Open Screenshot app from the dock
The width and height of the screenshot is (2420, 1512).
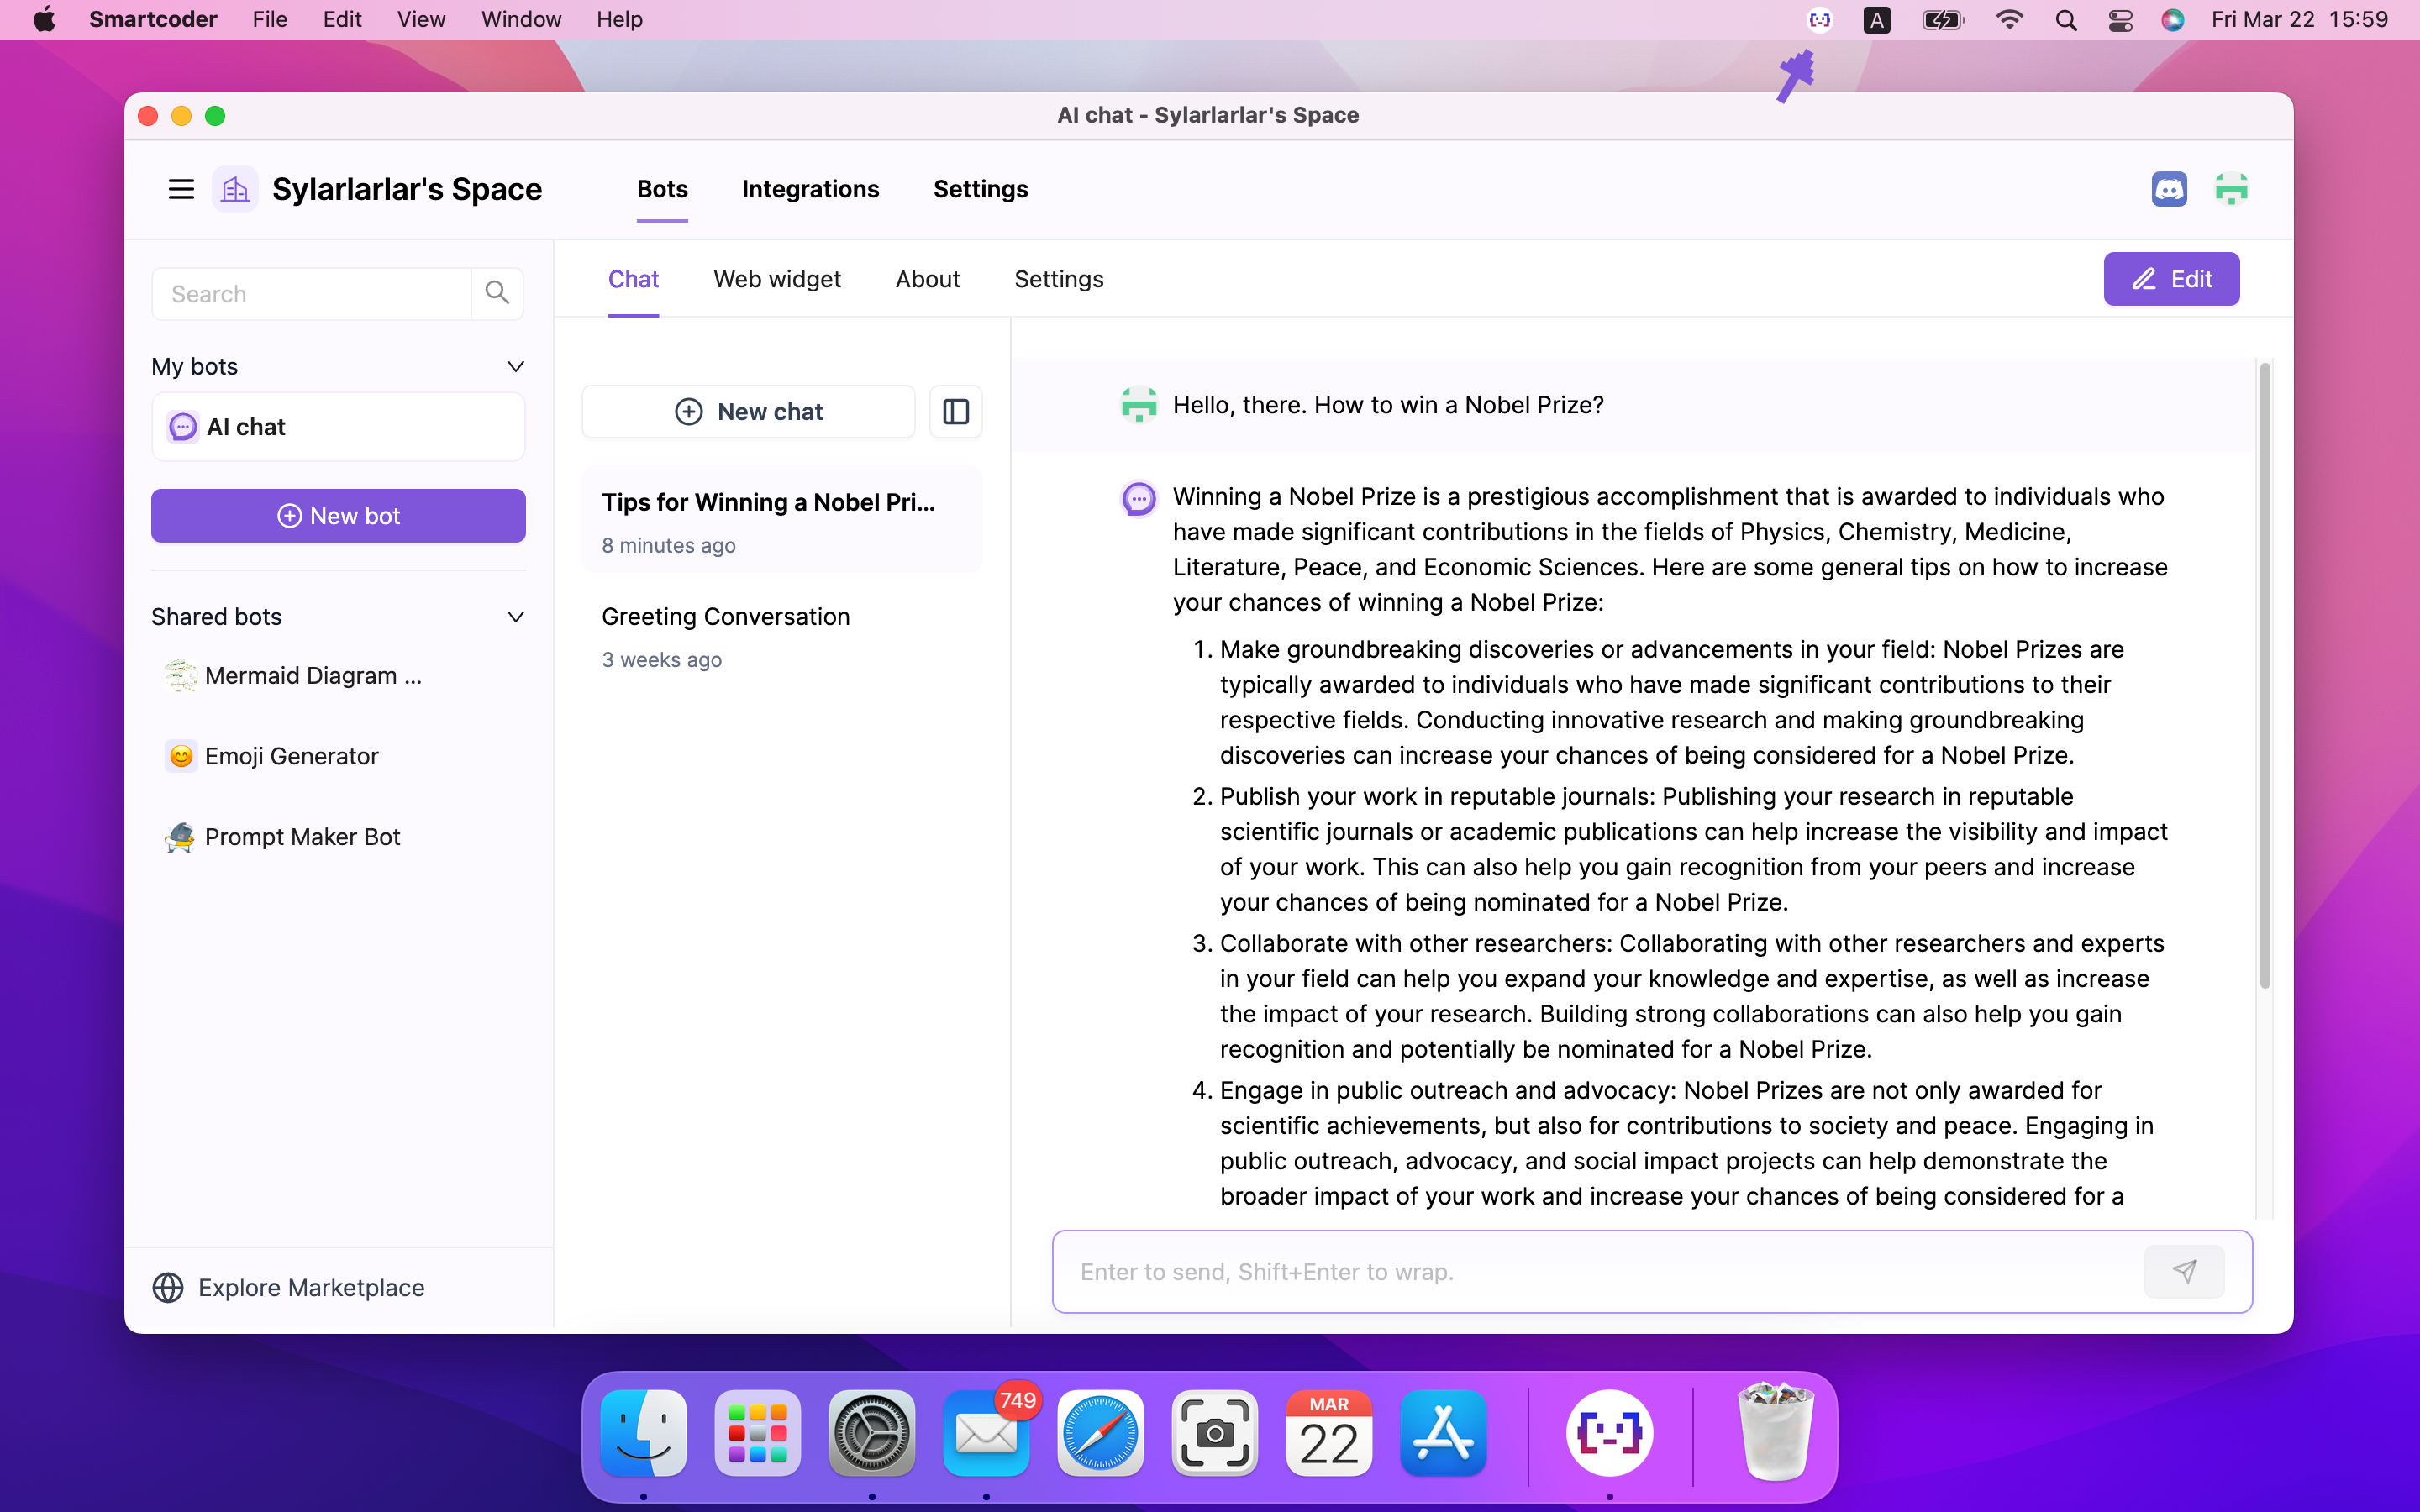click(1214, 1433)
